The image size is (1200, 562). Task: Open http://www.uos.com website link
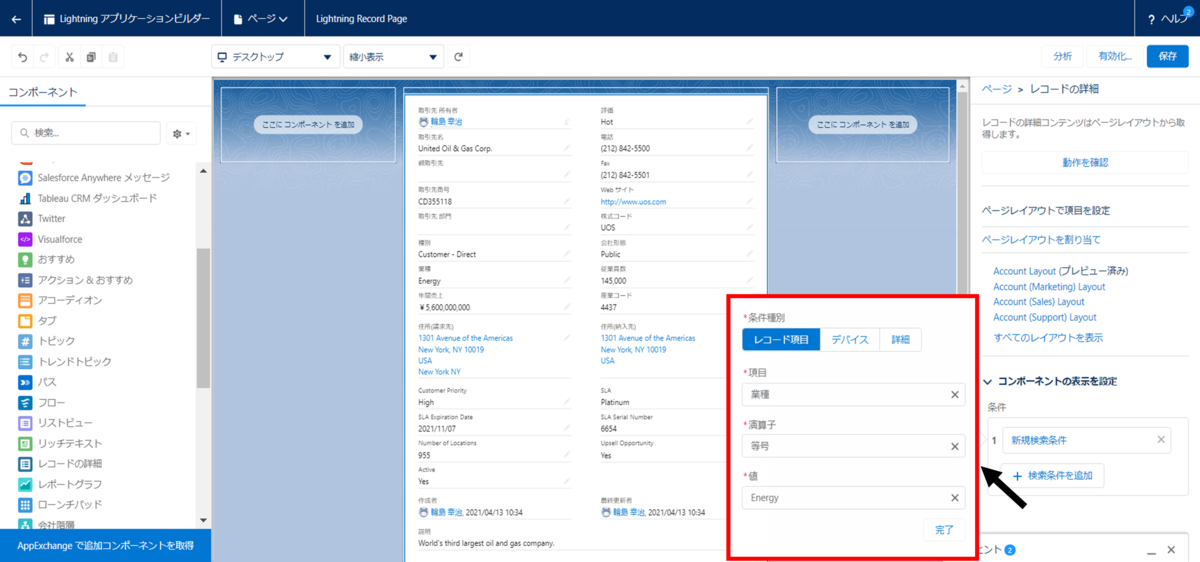pyautogui.click(x=633, y=201)
